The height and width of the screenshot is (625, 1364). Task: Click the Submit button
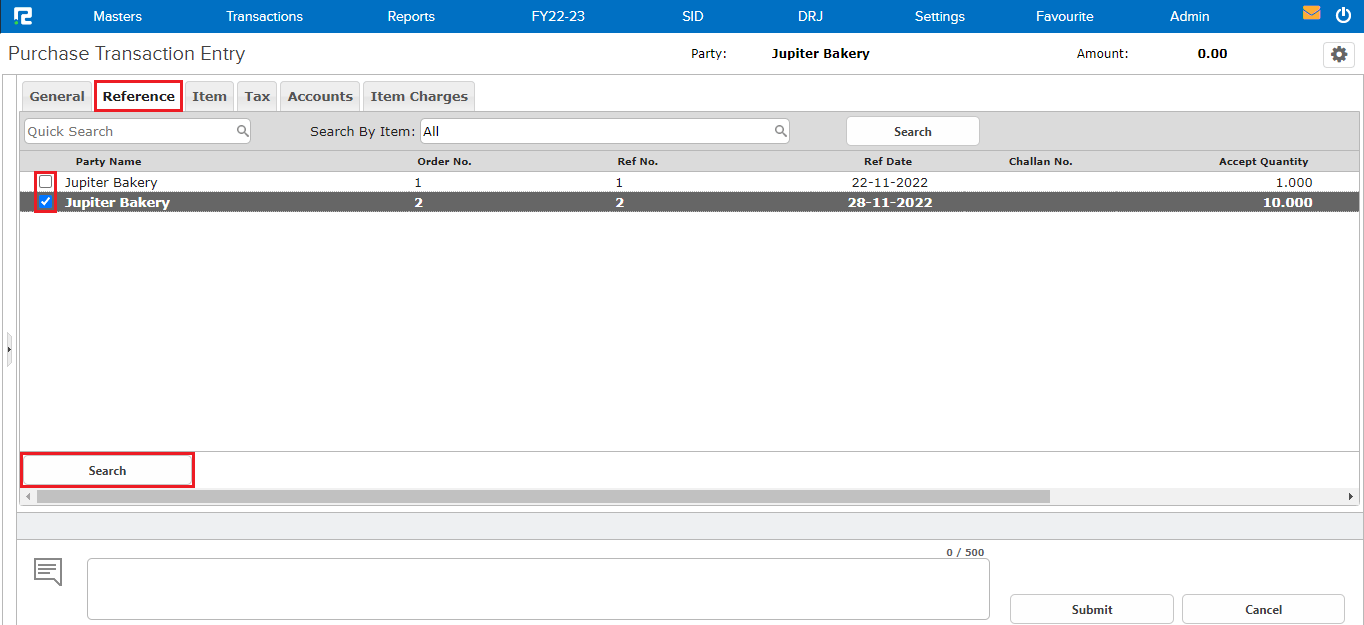tap(1090, 609)
